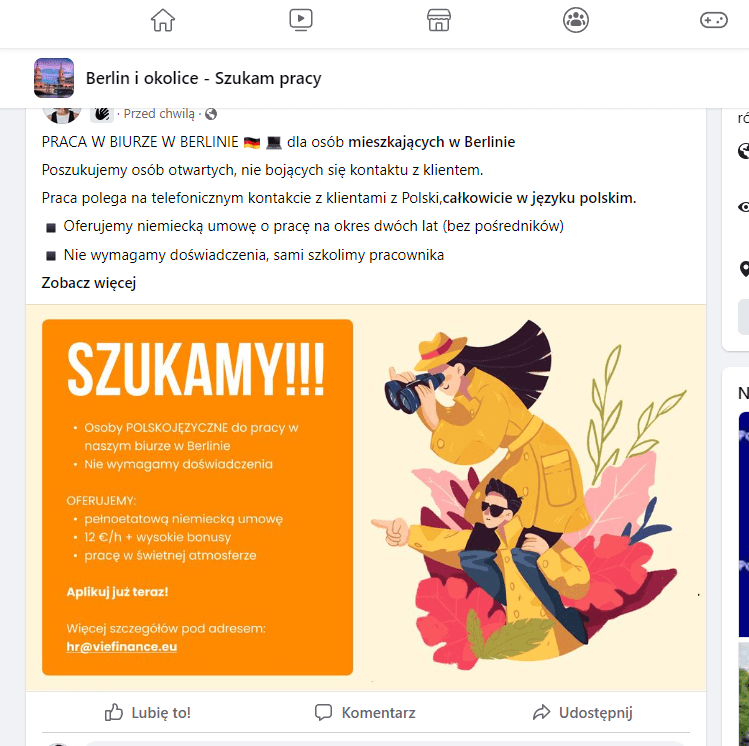This screenshot has width=749, height=746.
Task: Click the waving hand badge icon
Action: [x=102, y=114]
